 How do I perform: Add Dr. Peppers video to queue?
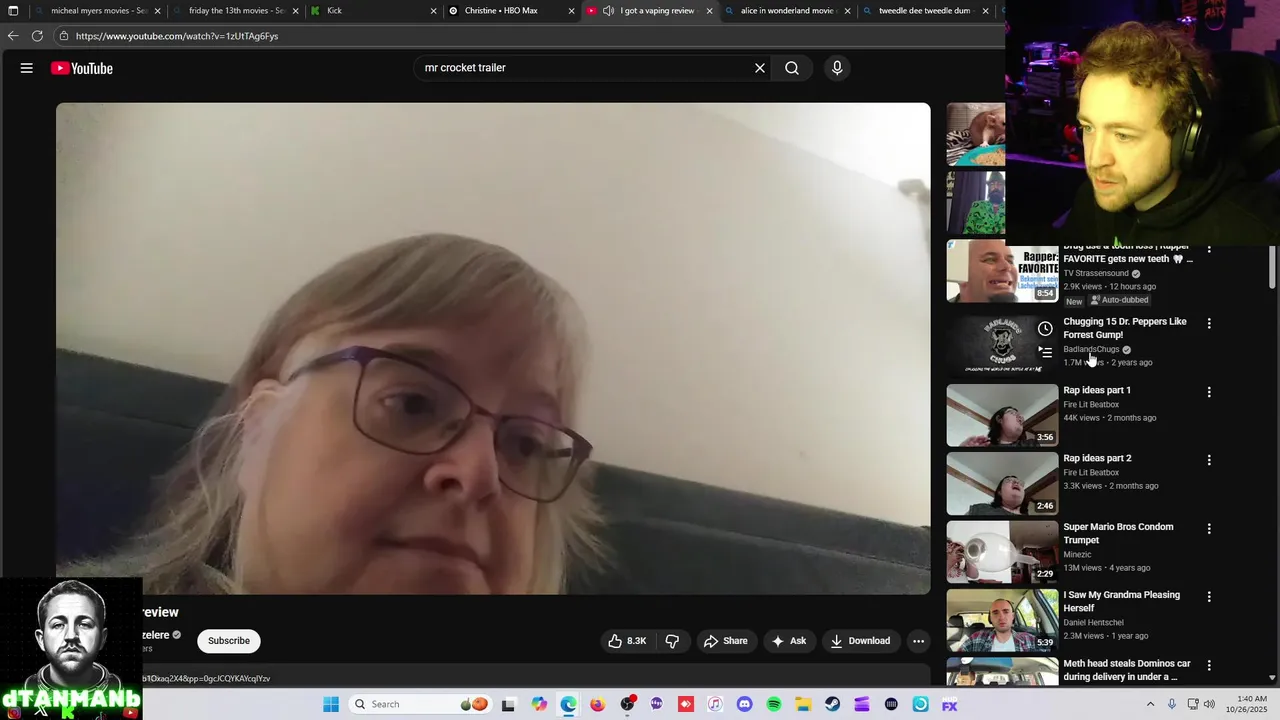1045,352
